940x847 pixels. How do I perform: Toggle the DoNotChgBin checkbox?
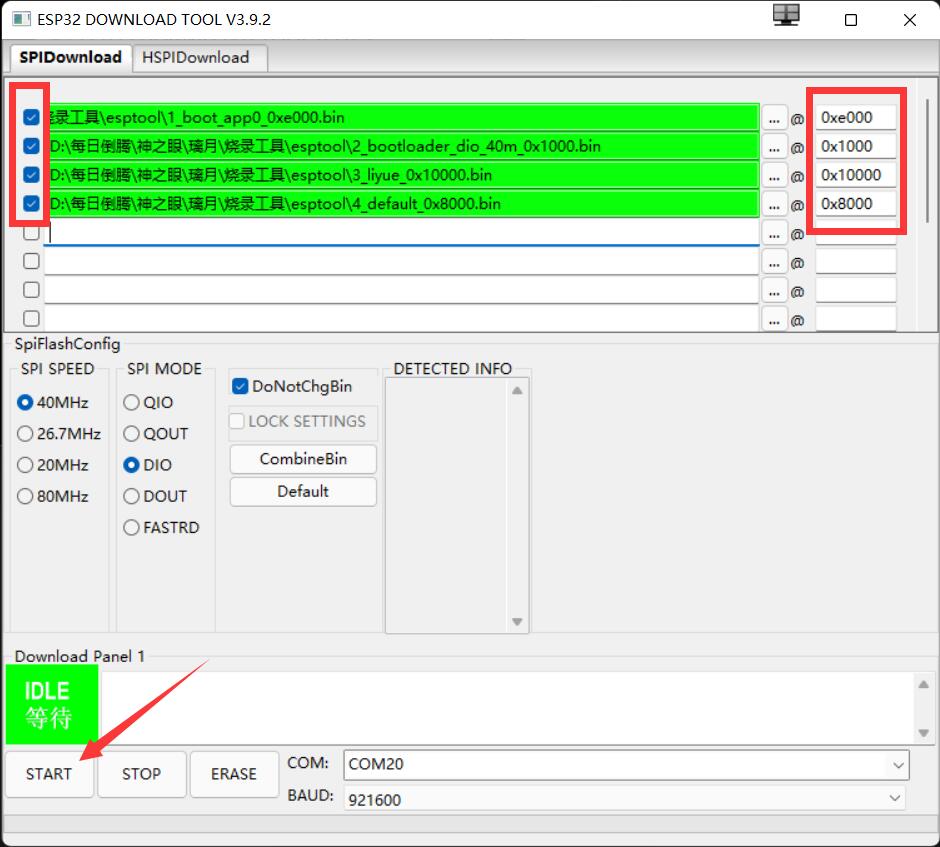240,386
